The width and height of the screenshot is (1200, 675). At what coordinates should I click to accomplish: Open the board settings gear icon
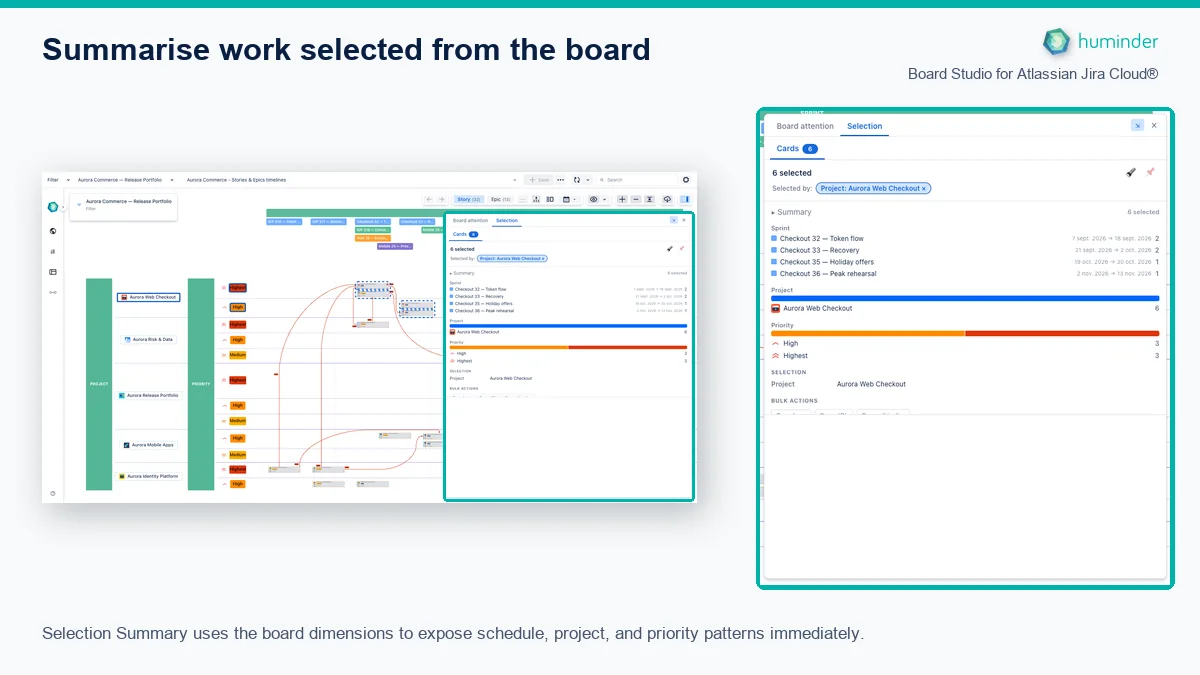686,180
